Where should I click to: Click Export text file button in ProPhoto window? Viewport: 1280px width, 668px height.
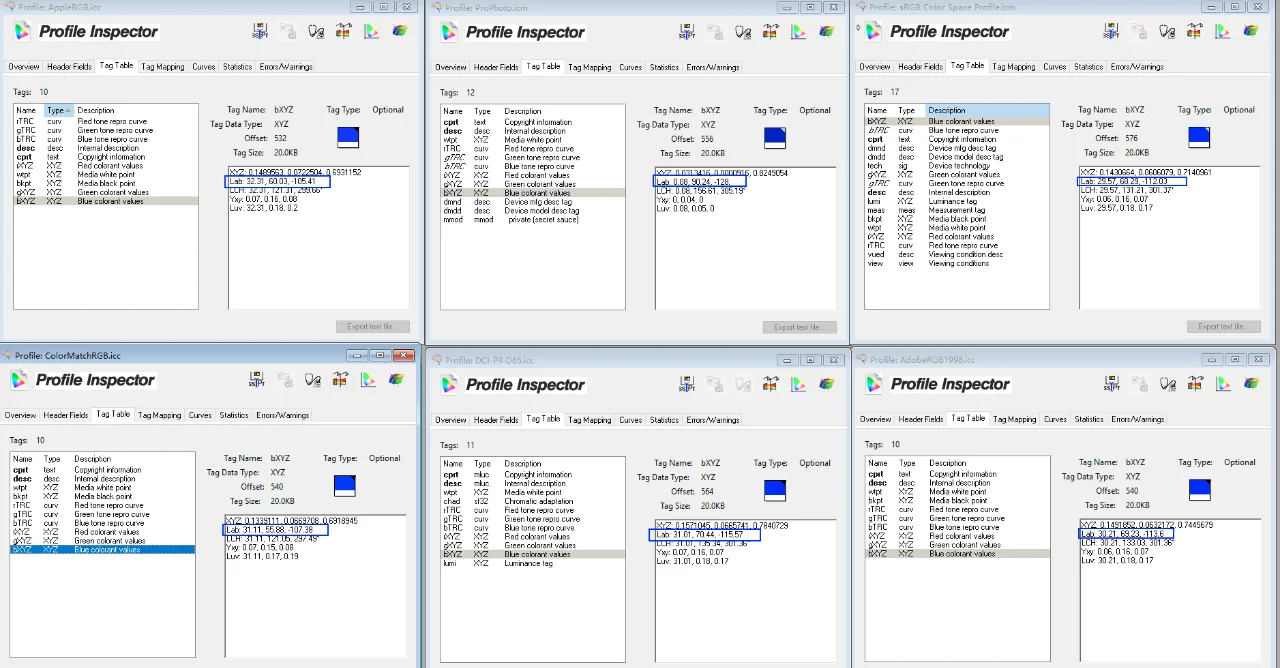point(799,327)
